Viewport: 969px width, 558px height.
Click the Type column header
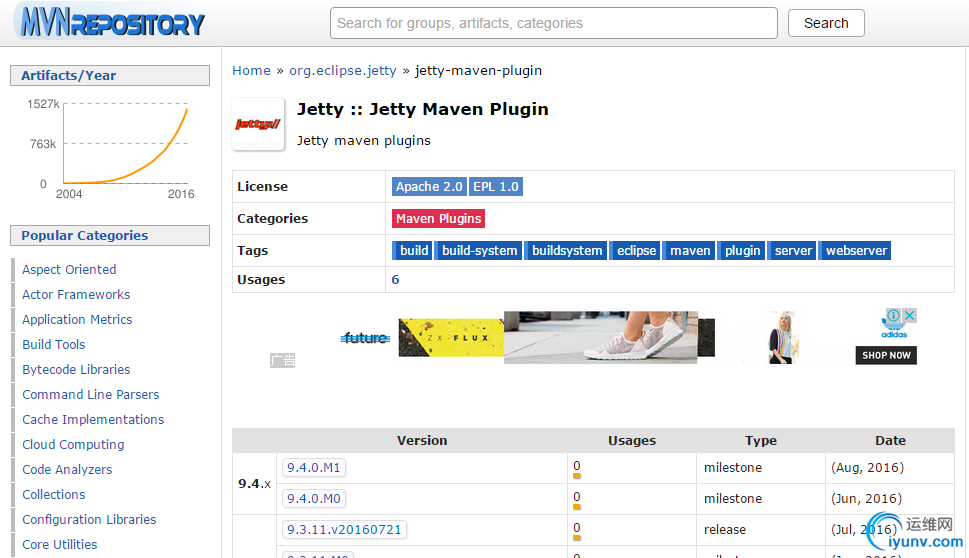pos(761,441)
